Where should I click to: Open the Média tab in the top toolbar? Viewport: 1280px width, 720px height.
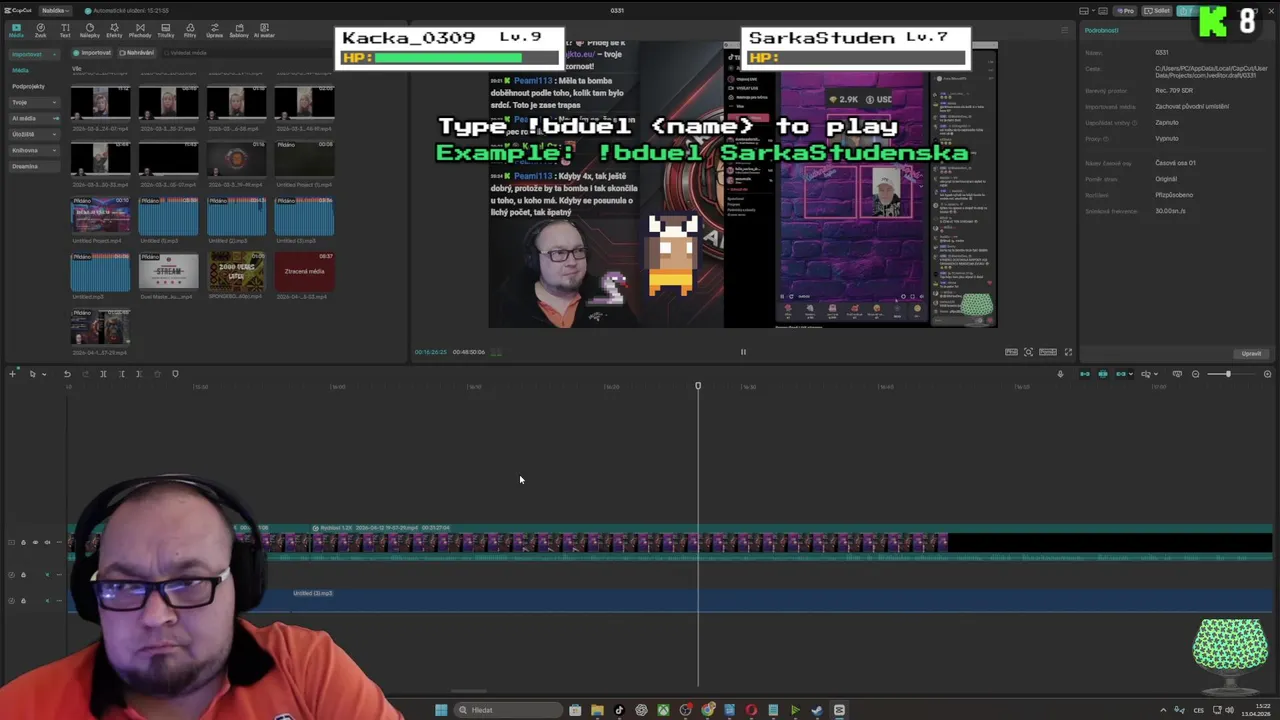16,30
